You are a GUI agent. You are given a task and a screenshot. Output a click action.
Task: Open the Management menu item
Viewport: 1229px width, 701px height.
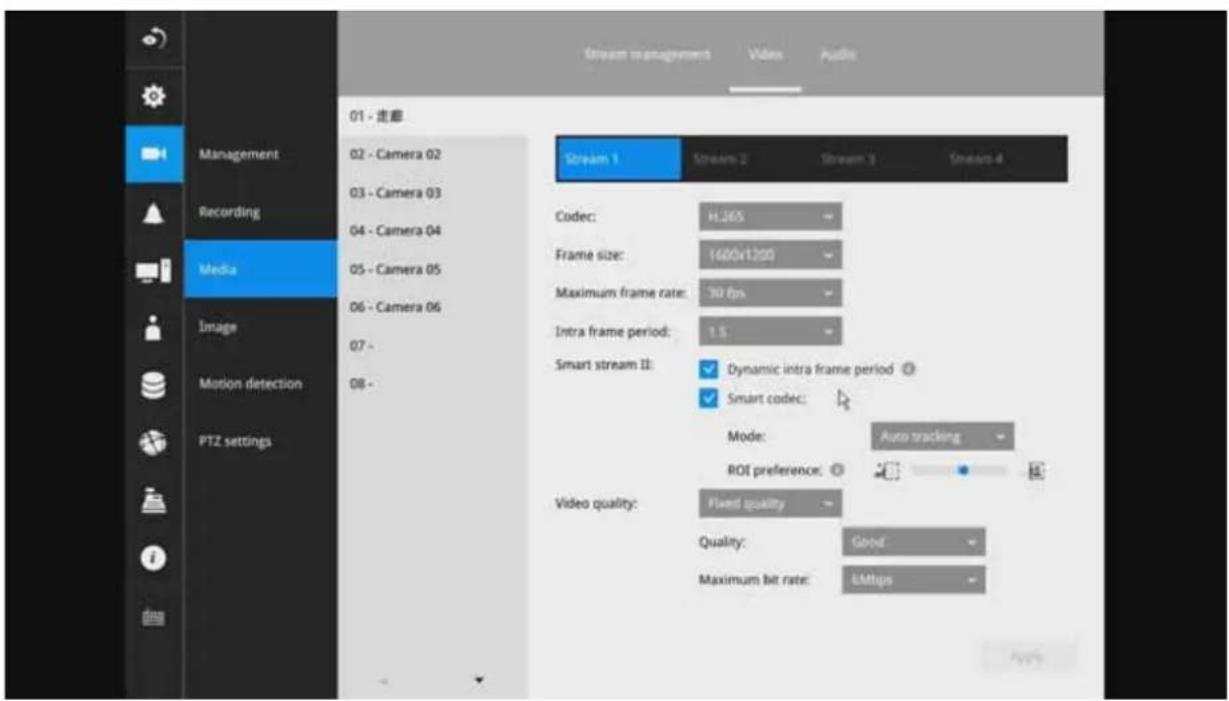pyautogui.click(x=261, y=154)
